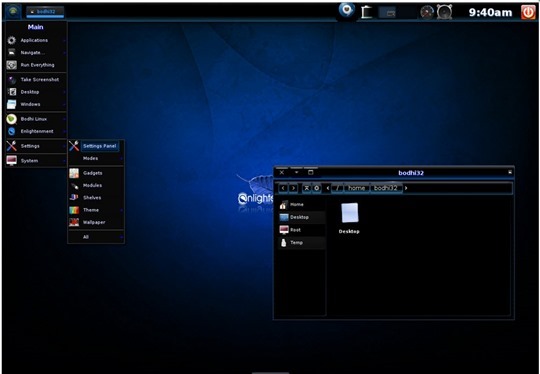540x374 pixels.
Task: Click the gear icon in file manager toolbar
Action: click(x=316, y=188)
